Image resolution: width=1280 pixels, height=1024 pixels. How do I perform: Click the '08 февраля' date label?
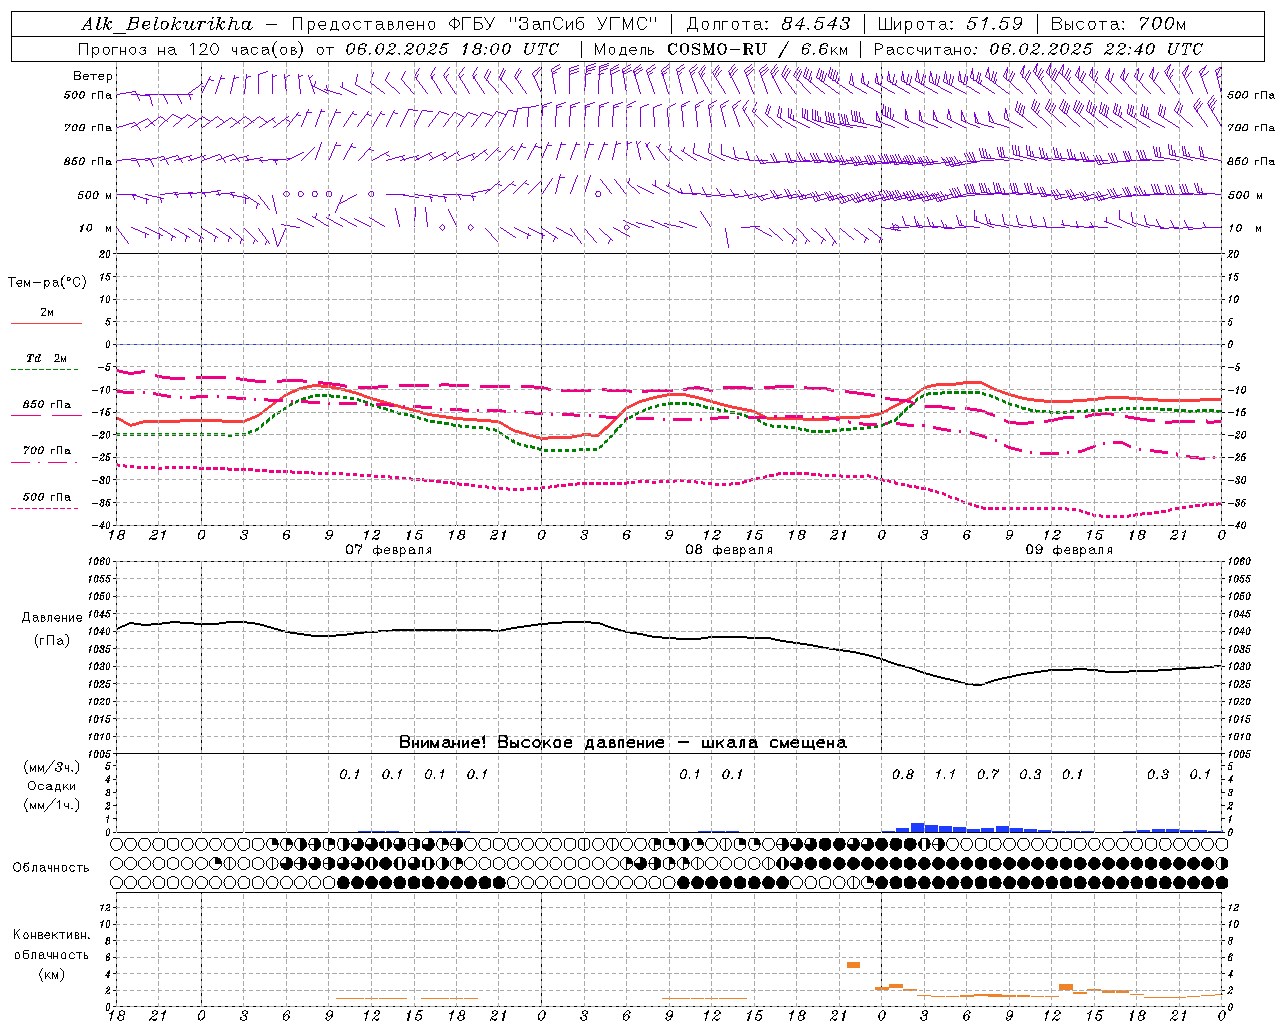[x=729, y=550]
